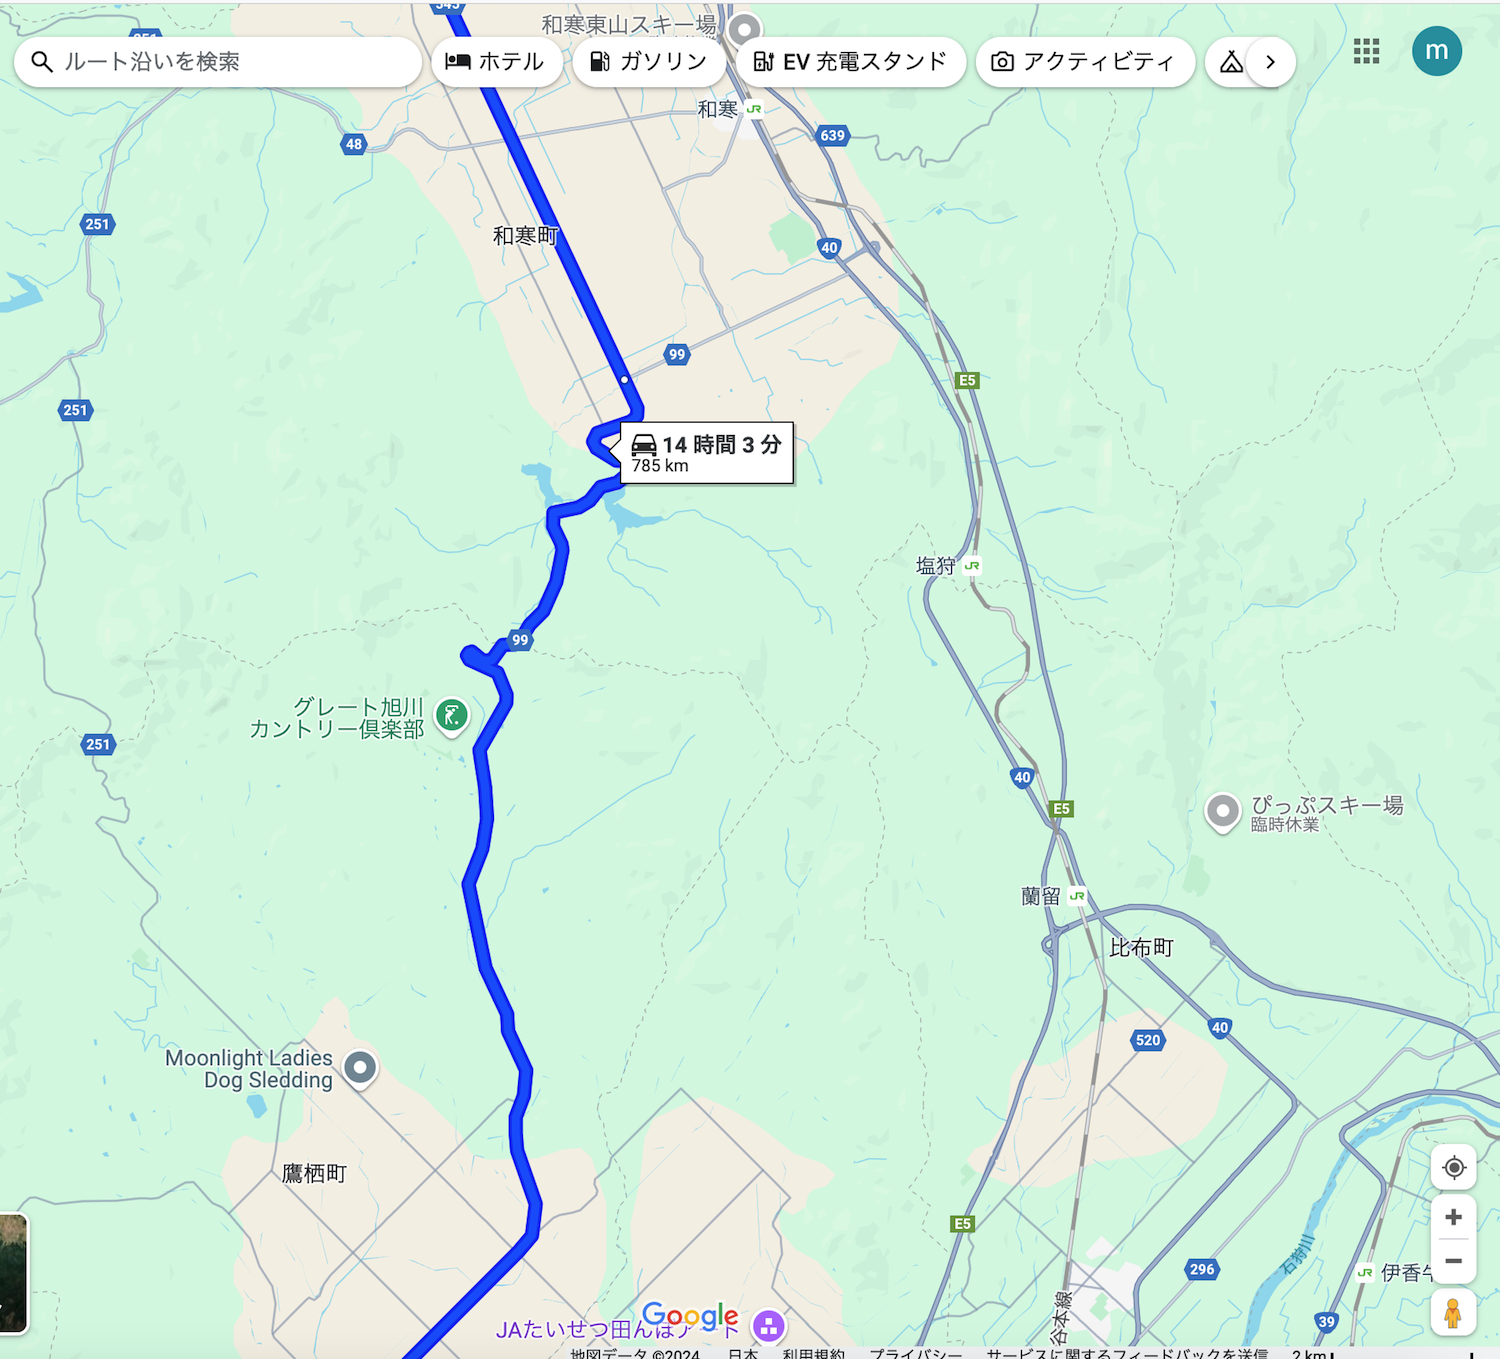
Task: Select the アクティビティ filter chip
Action: pos(1085,62)
